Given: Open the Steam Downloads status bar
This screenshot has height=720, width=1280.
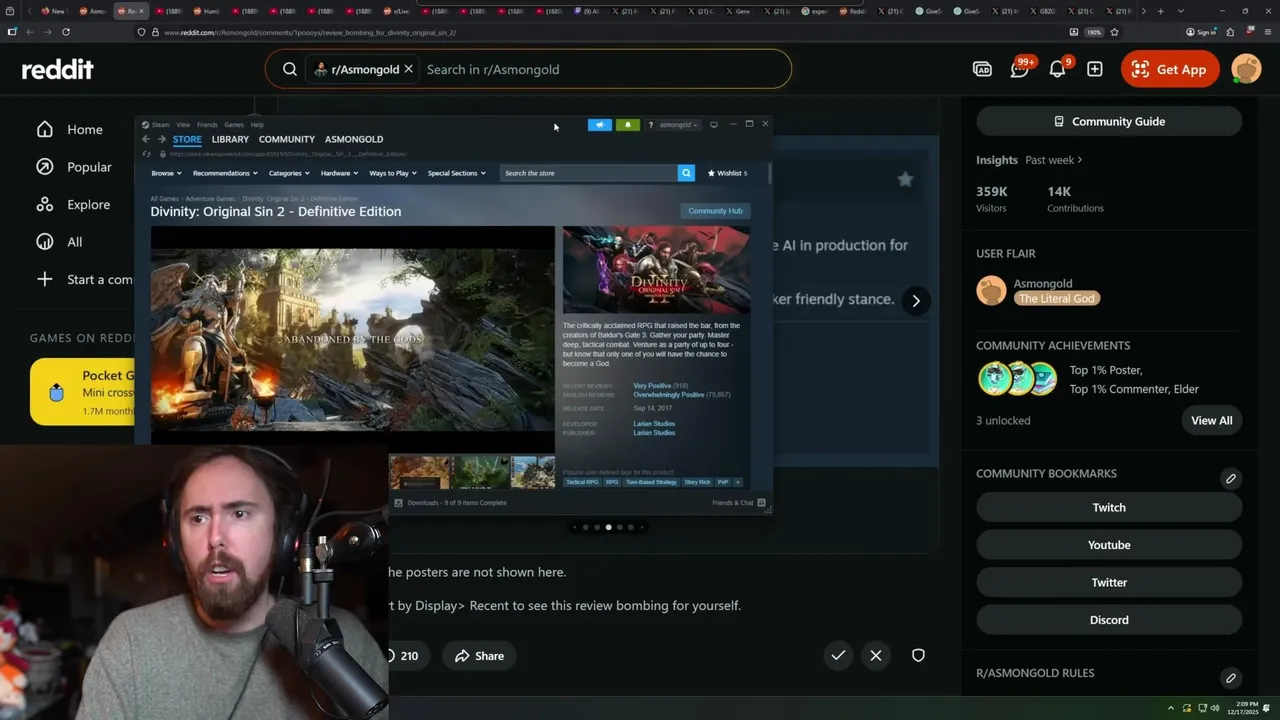Looking at the screenshot, I should pos(451,503).
